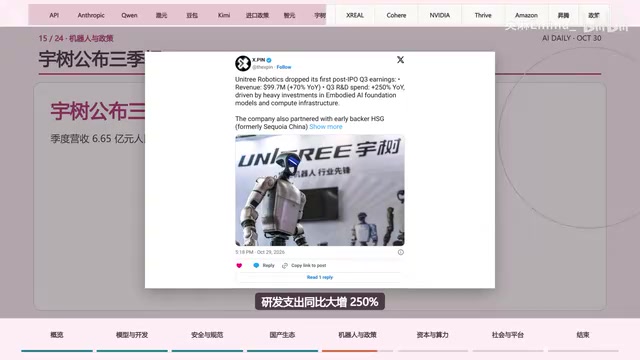Click the blue reply bubble icon
Screen dimensions: 640x360
click(x=256, y=266)
